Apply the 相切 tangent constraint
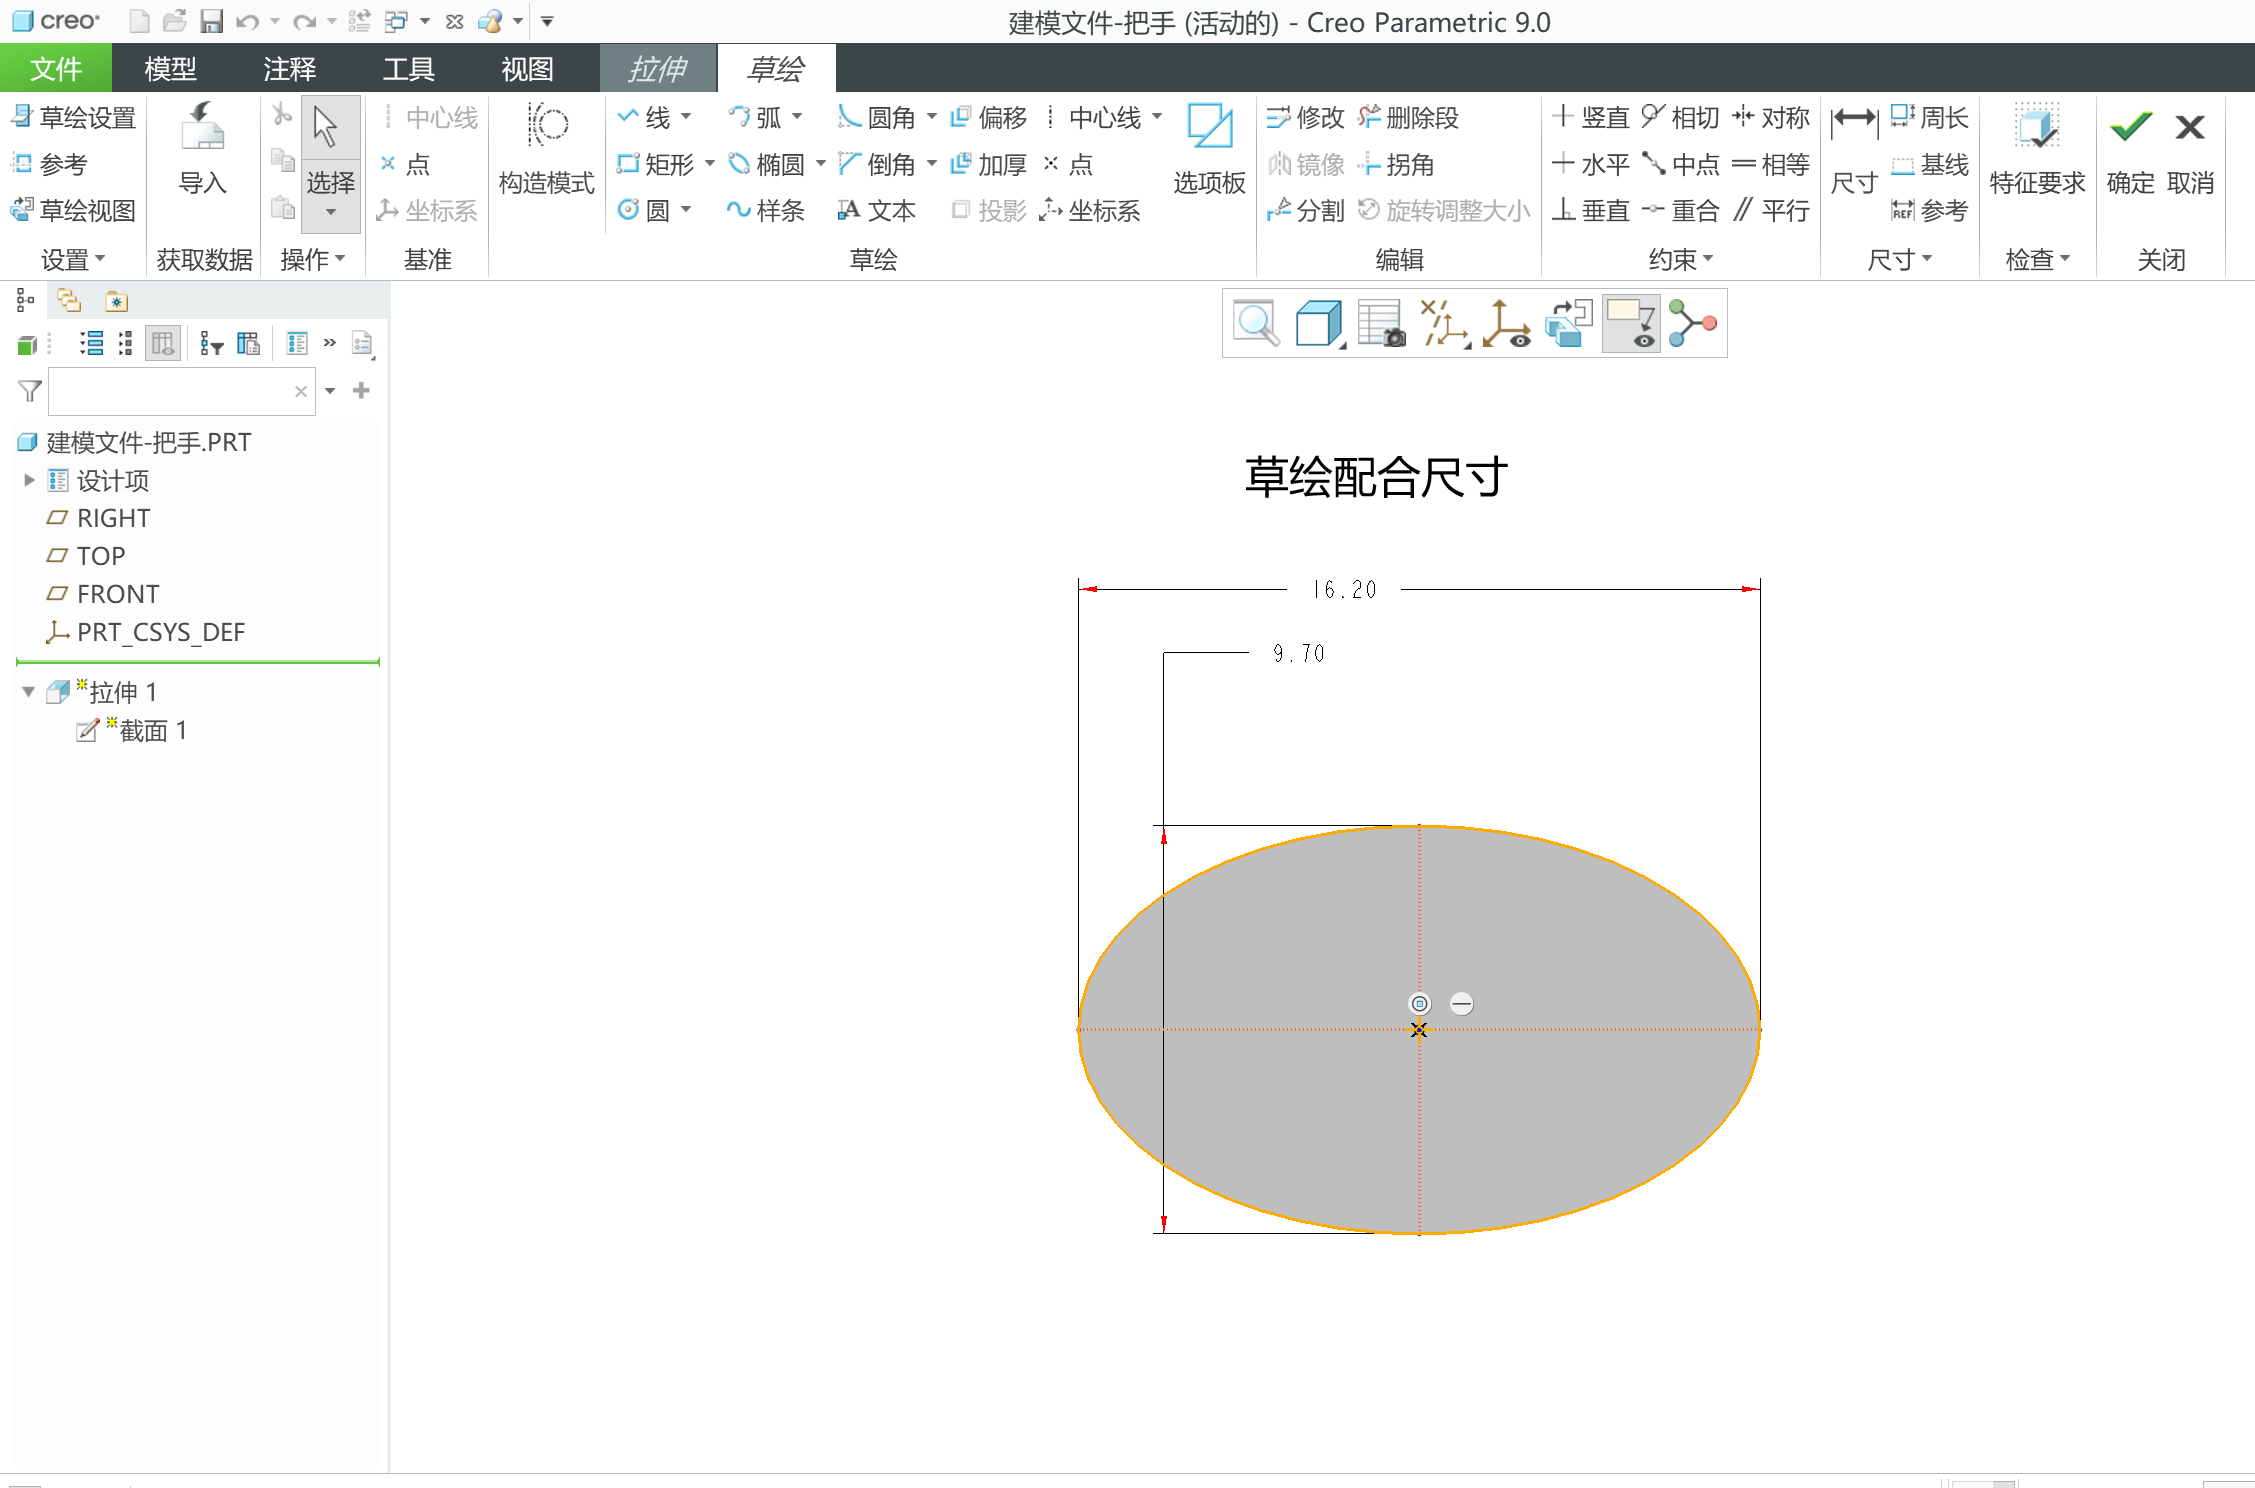Image resolution: width=2255 pixels, height=1488 pixels. [1681, 118]
